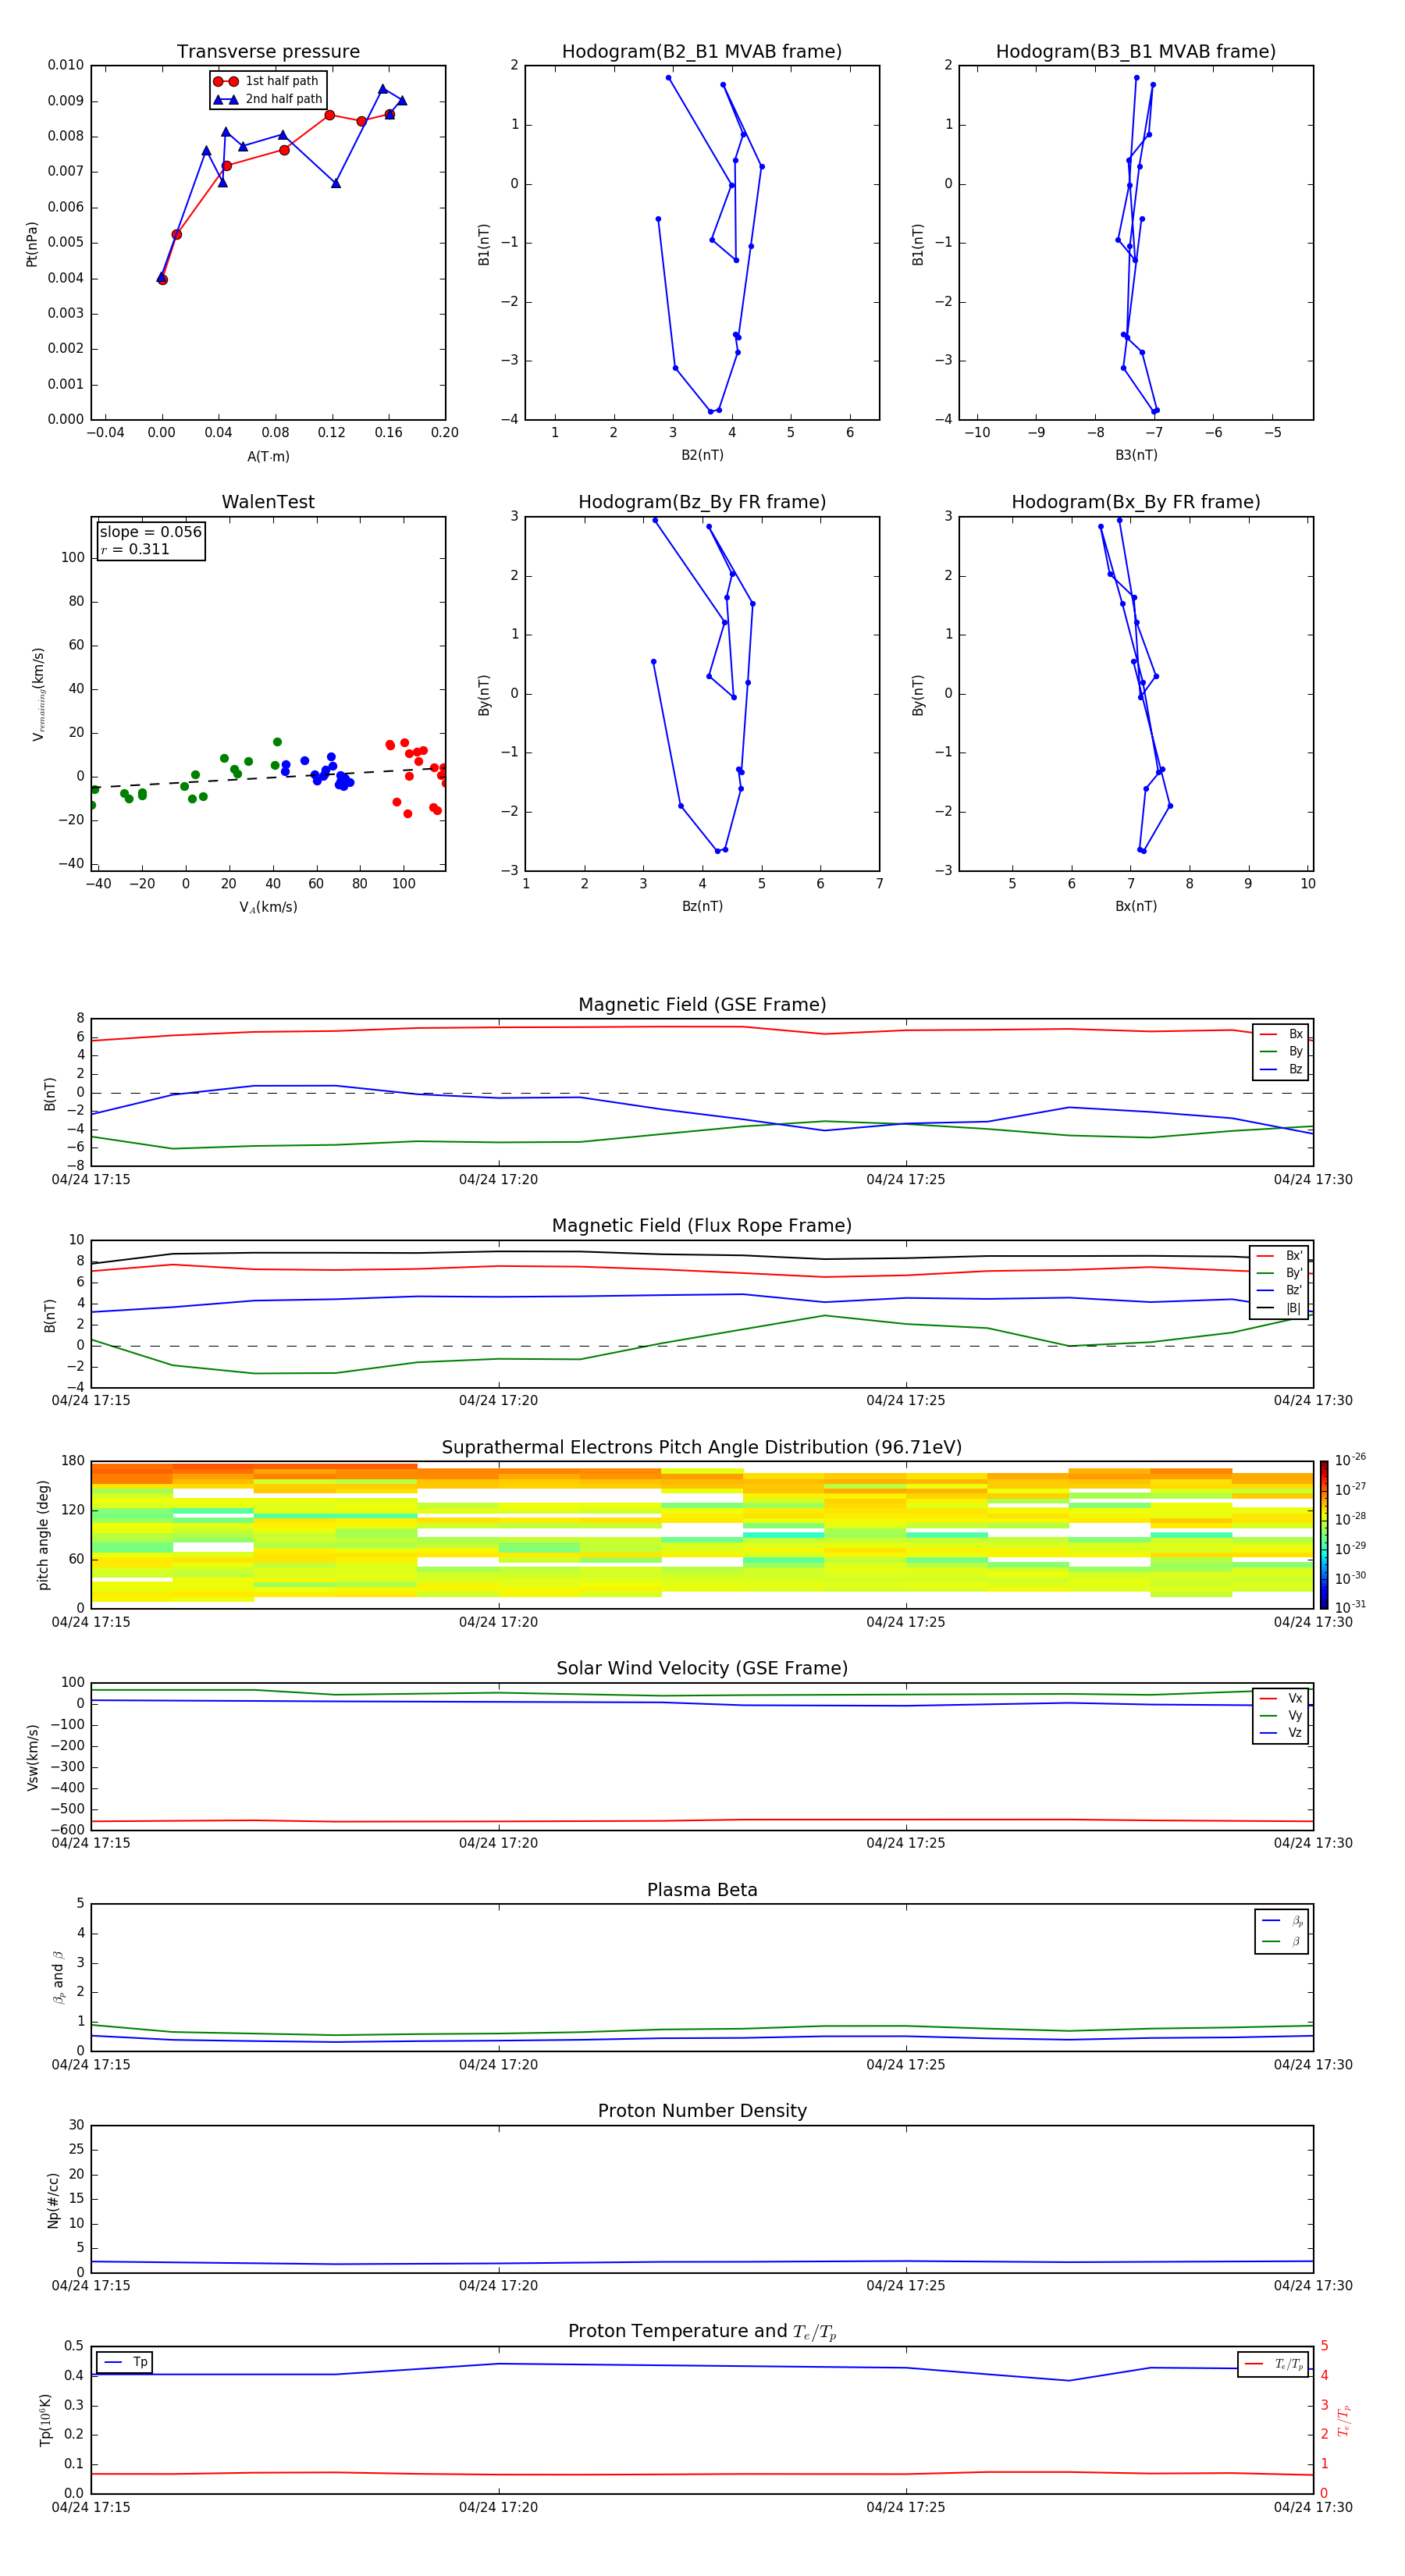
Task: Click the 'Np(#/cc)' axis label
Action: point(52,2200)
